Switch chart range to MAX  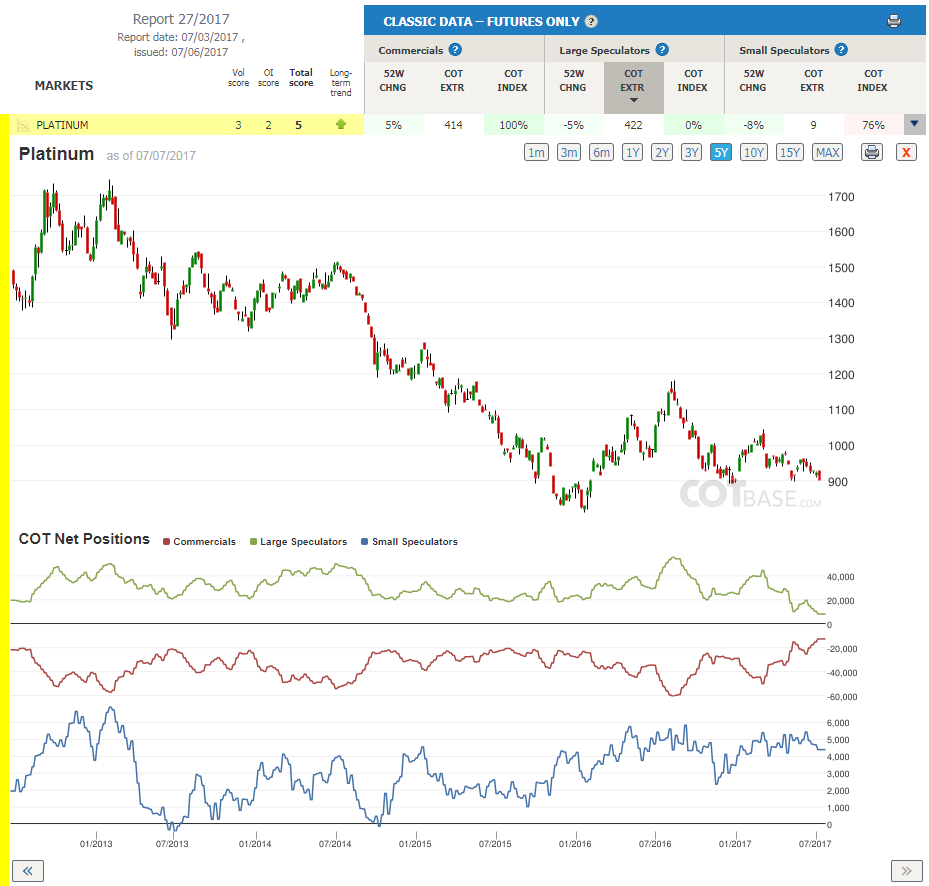coord(827,152)
